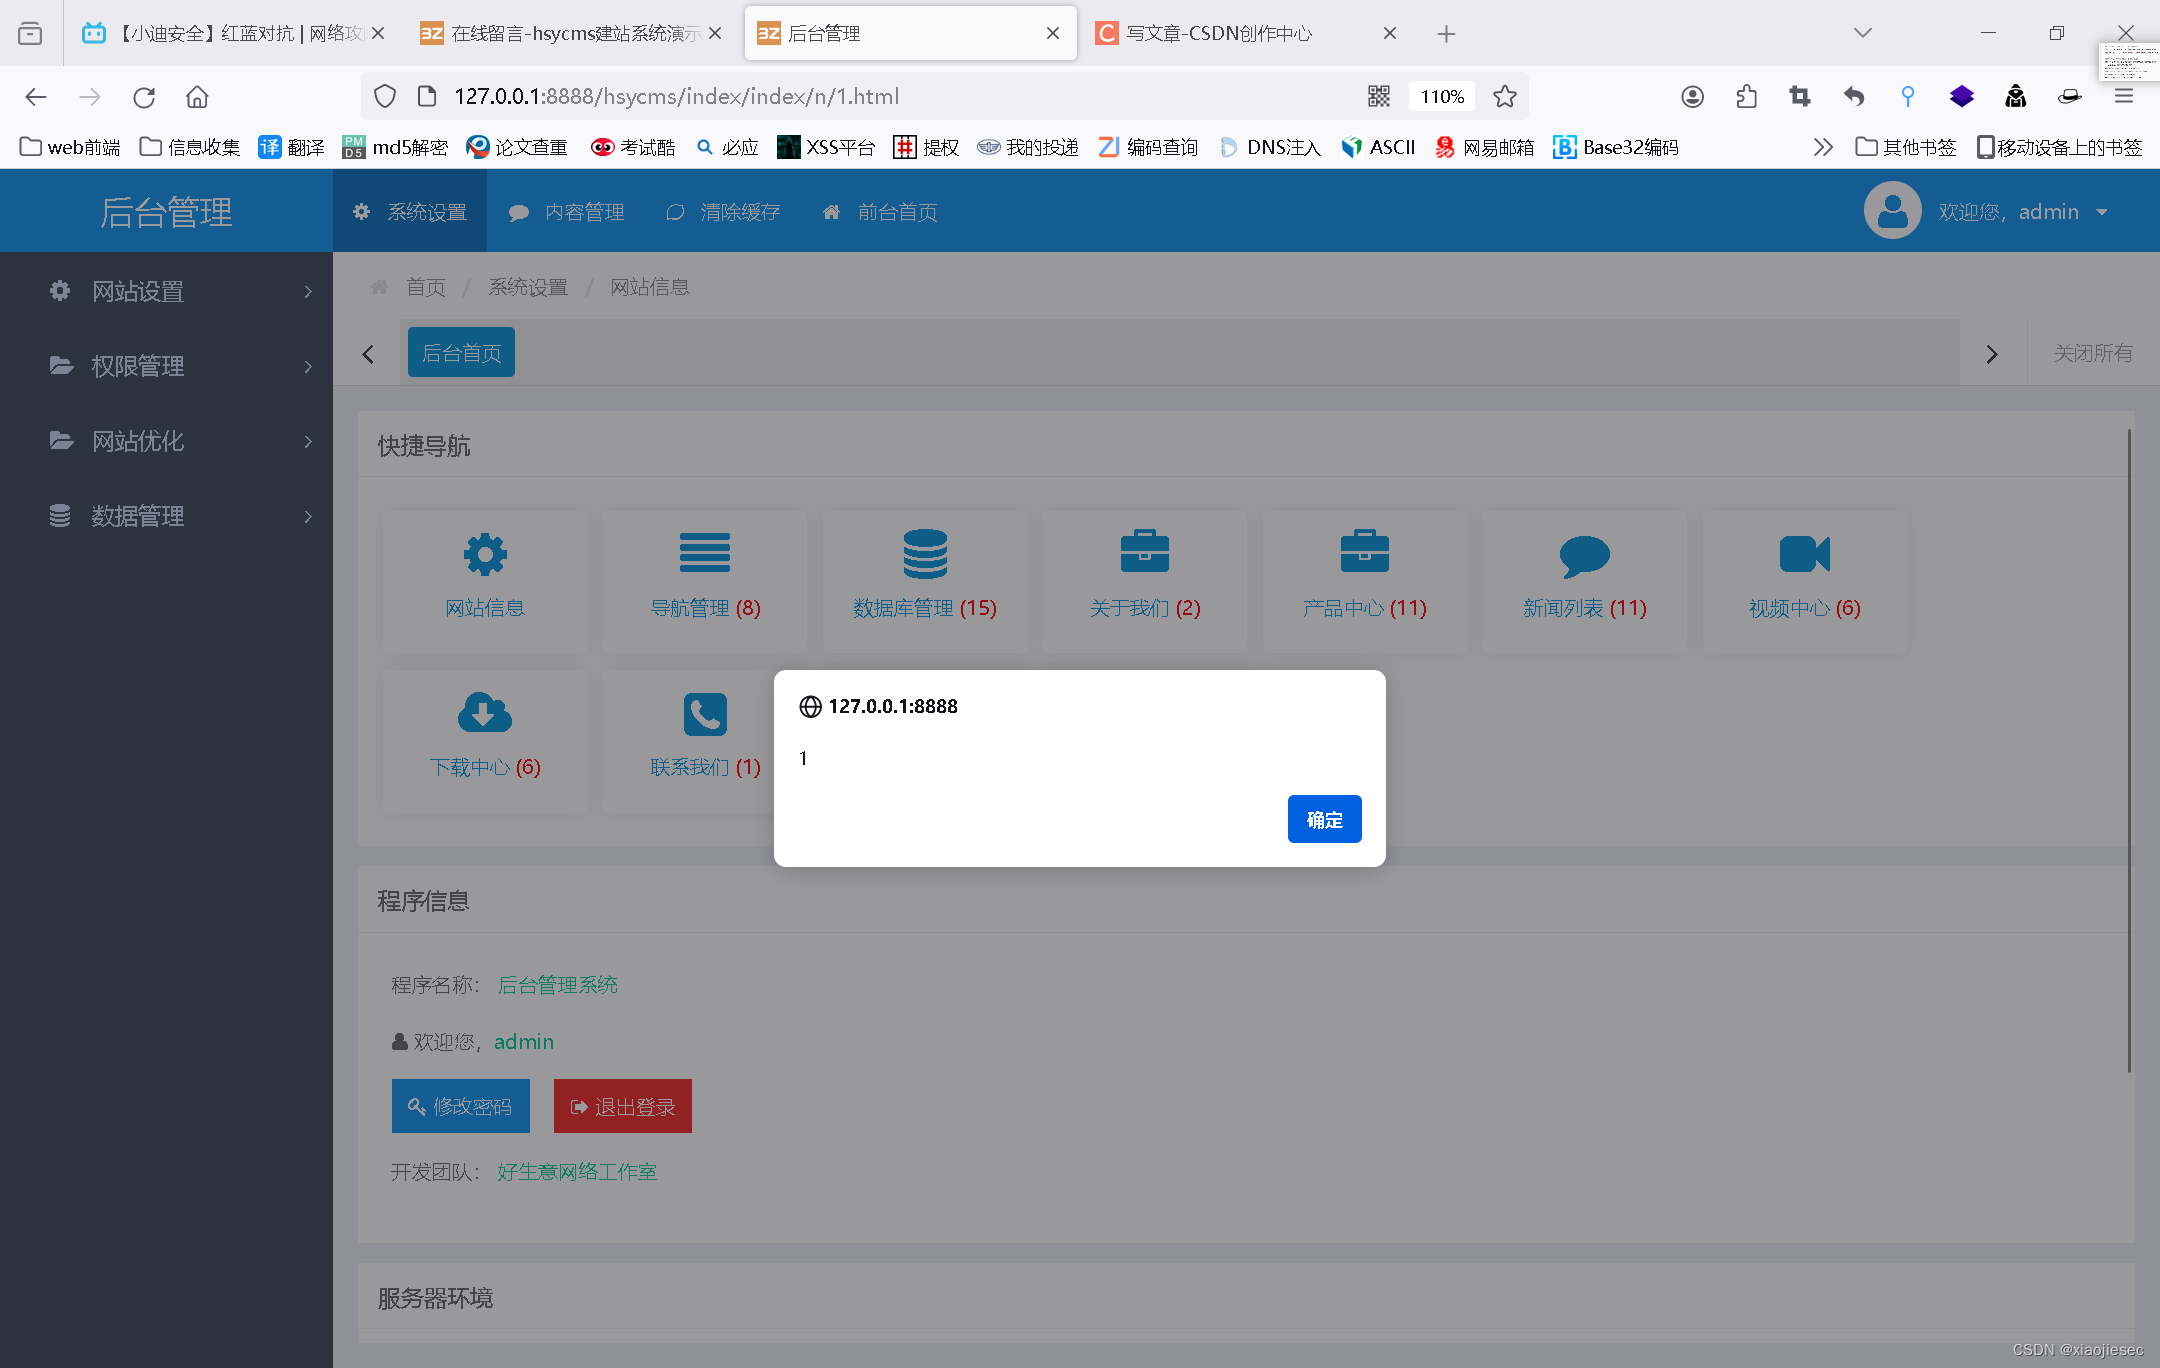Viewport: 2160px width, 1368px height.
Task: Open 视频中心 camera icon shortcut
Action: (1804, 553)
